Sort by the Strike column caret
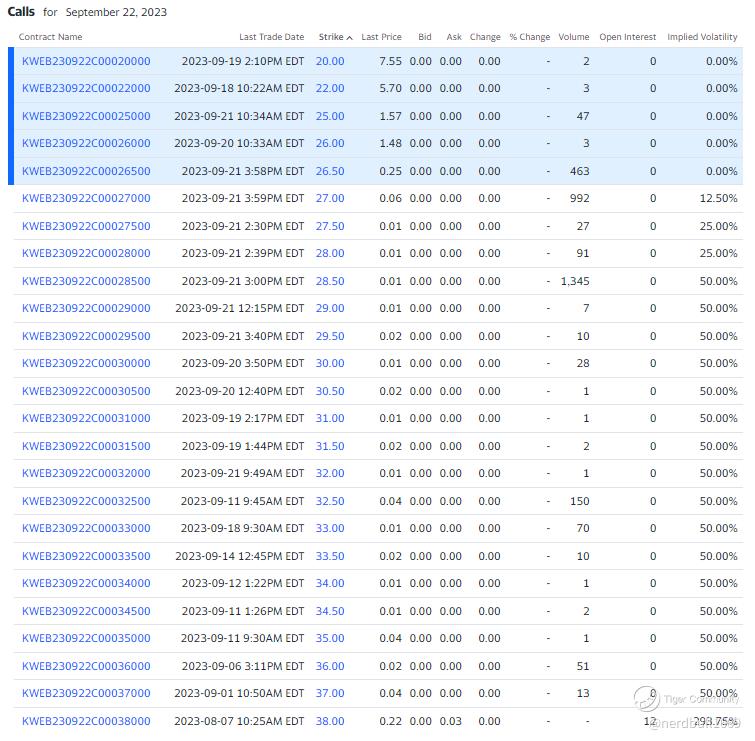This screenshot has height=741, width=755. tap(349, 38)
